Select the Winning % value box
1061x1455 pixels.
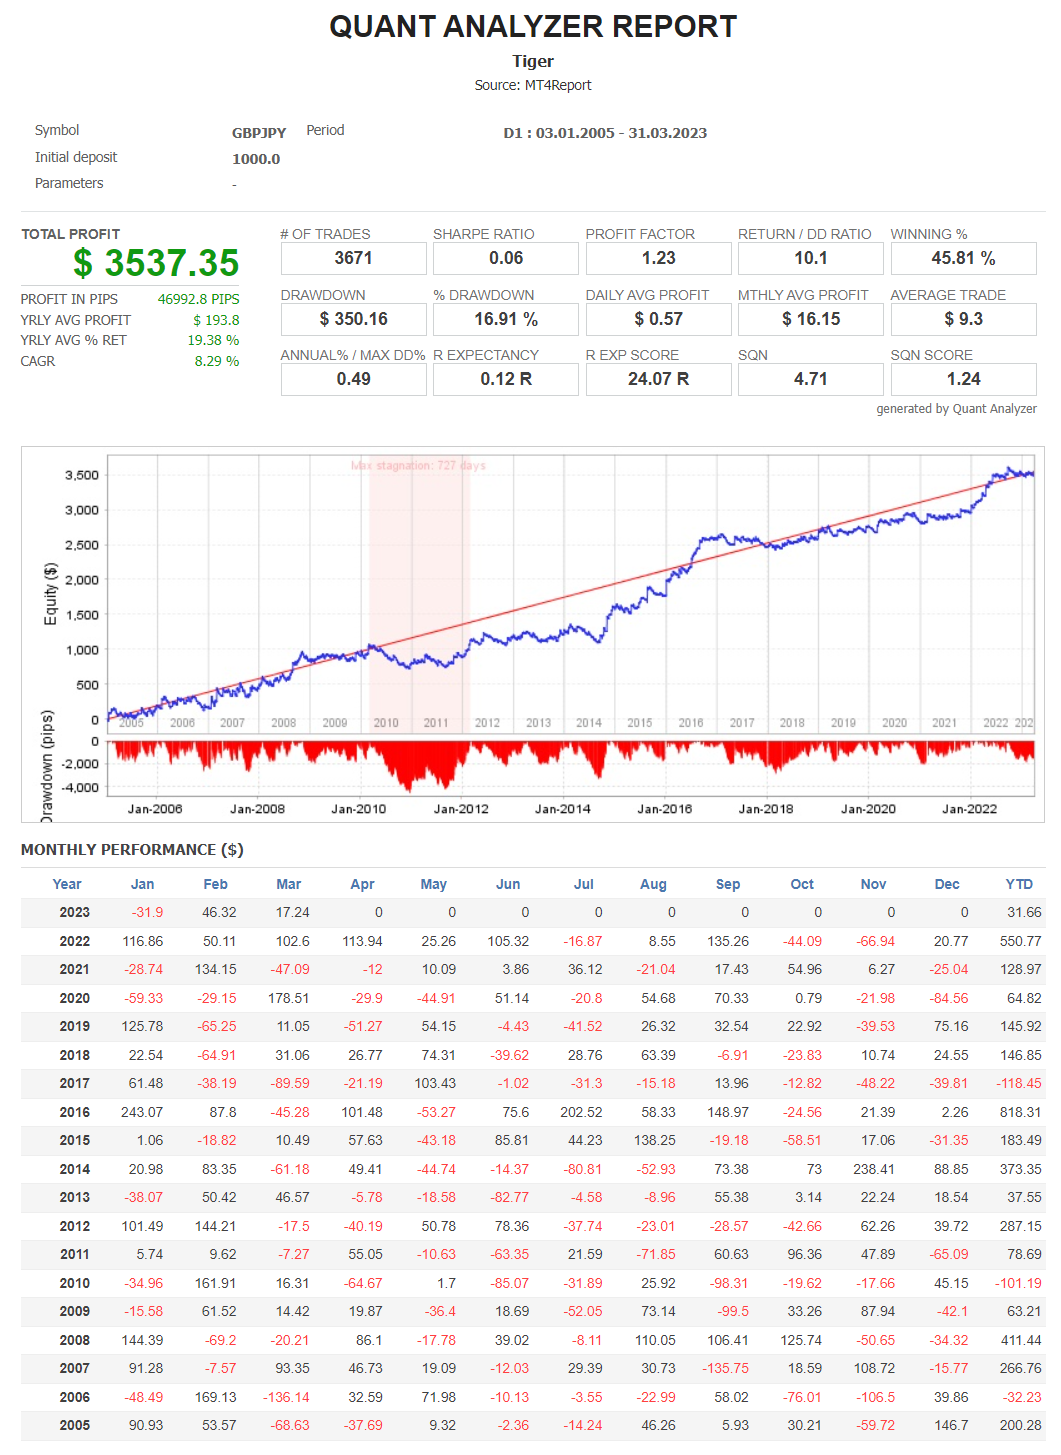(x=963, y=258)
